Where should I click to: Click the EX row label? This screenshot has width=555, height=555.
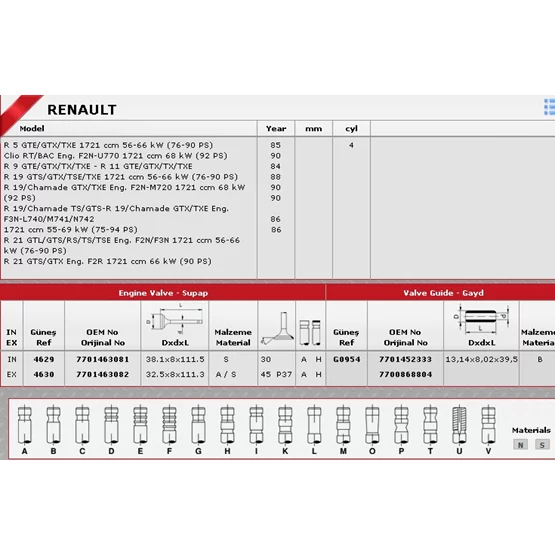tap(12, 374)
